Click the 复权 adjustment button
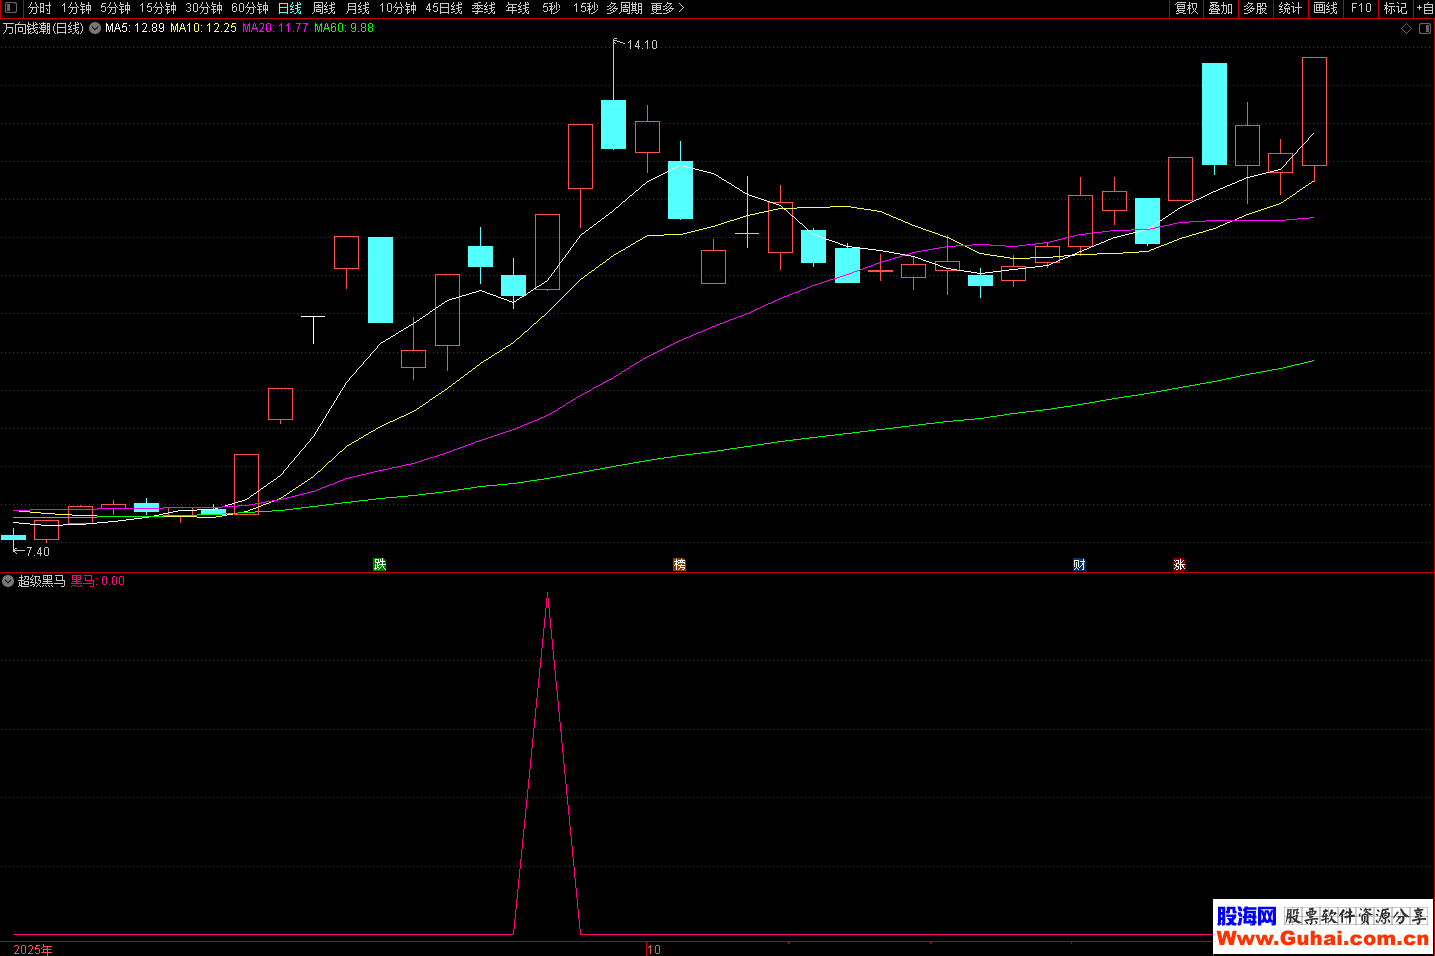1435x956 pixels. 1186,8
